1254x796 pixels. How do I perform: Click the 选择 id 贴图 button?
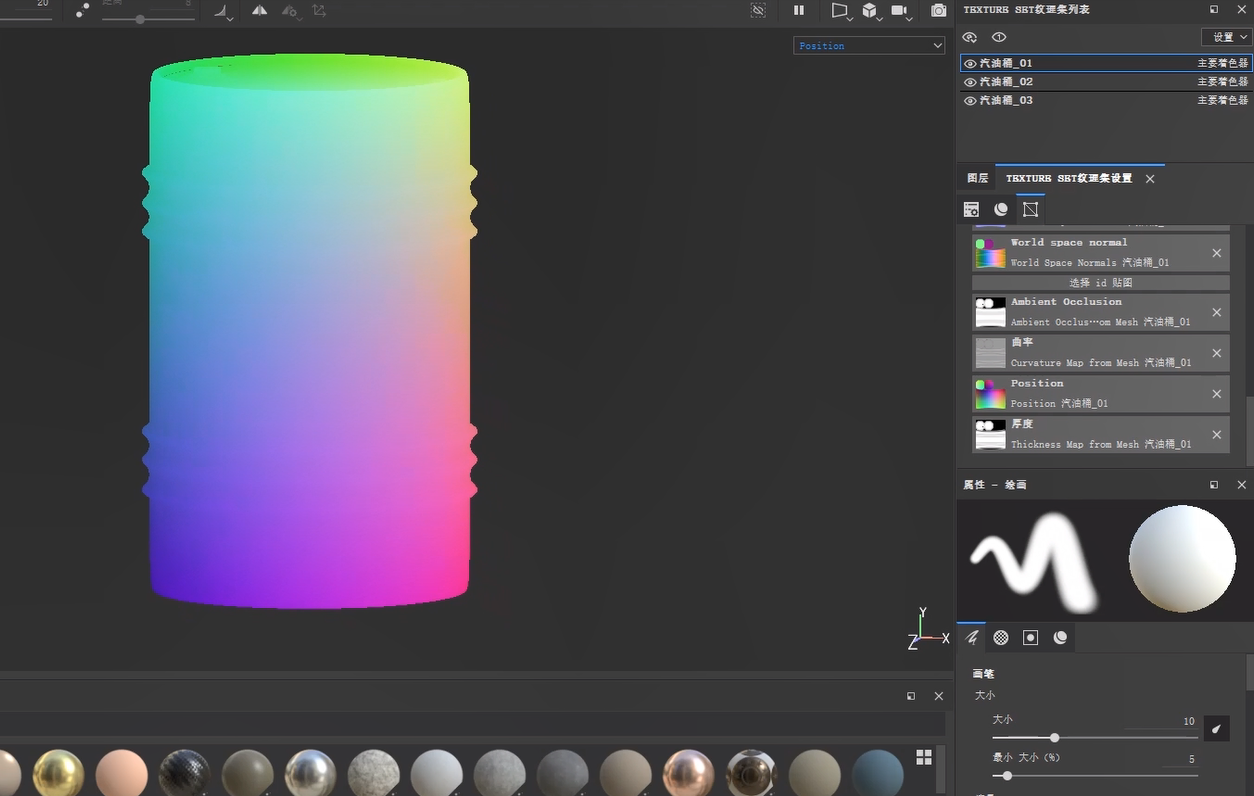point(1100,283)
